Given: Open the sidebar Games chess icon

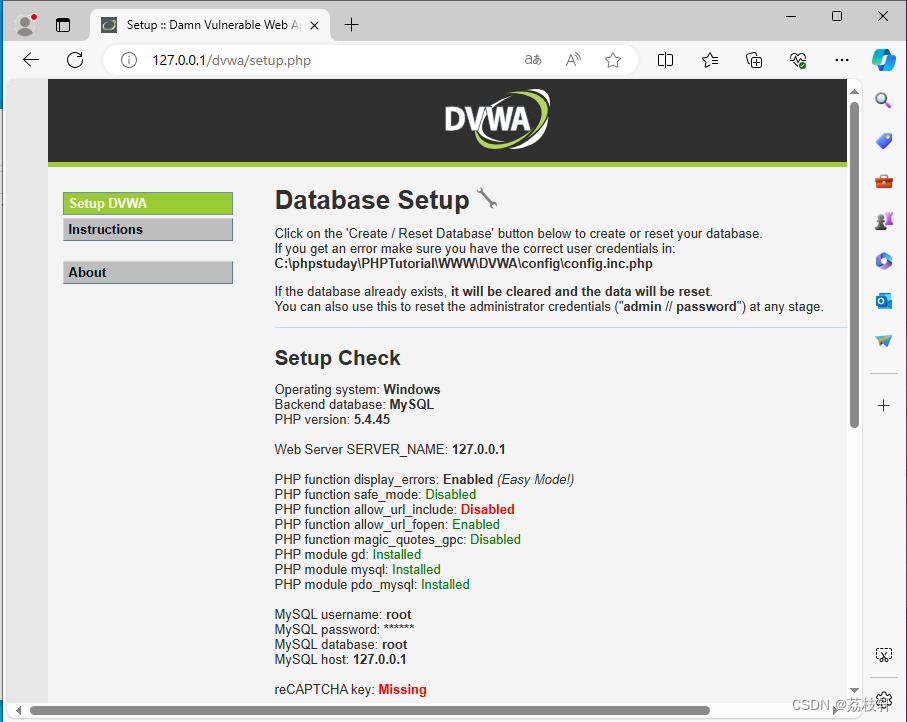Looking at the screenshot, I should [883, 220].
